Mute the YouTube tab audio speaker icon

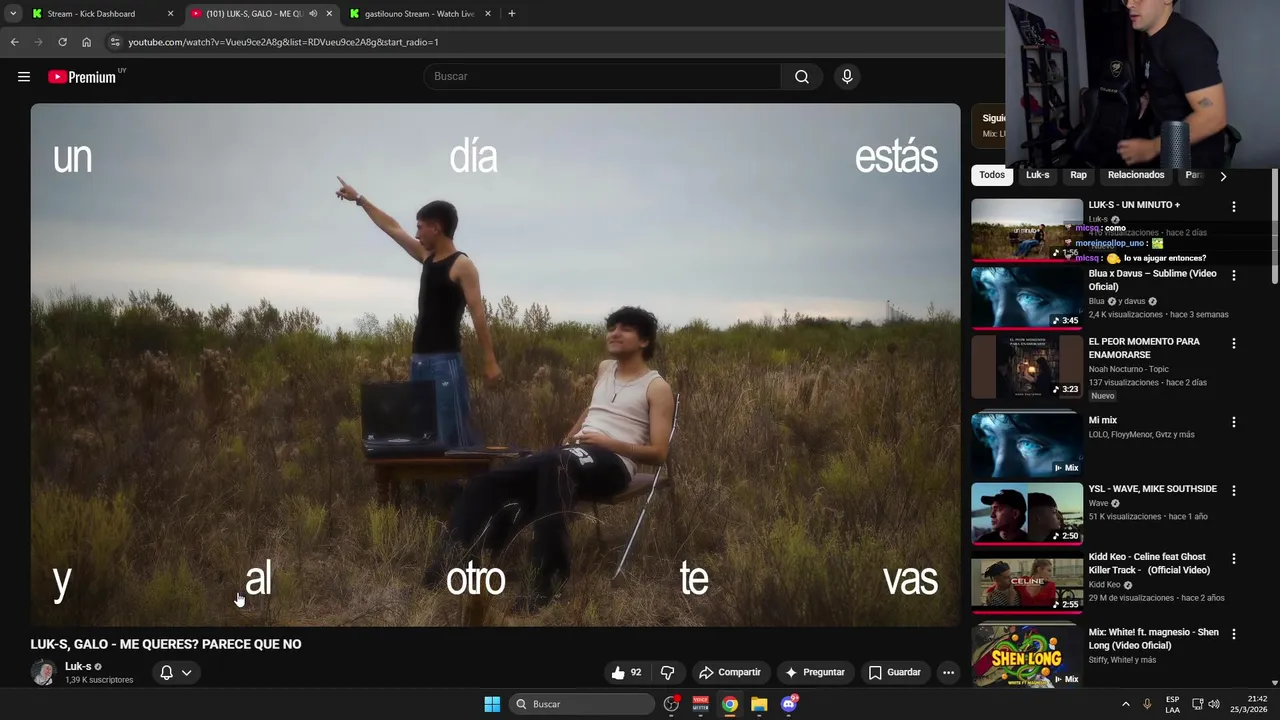[313, 14]
